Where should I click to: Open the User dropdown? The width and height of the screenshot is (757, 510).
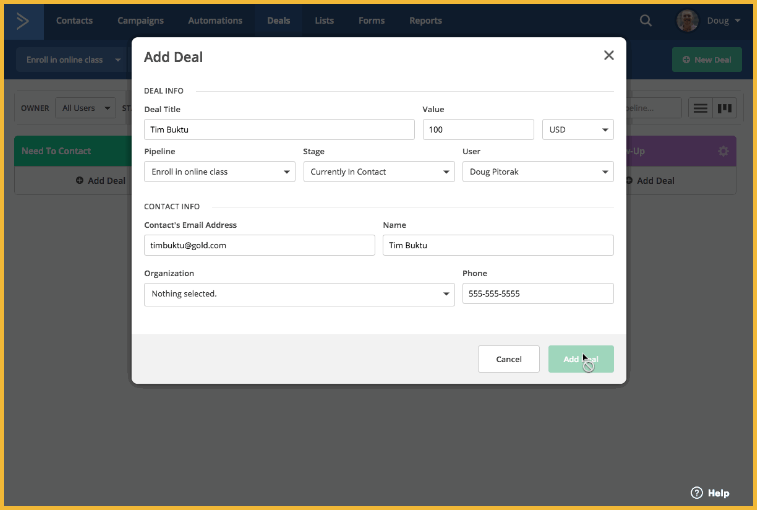click(x=537, y=172)
